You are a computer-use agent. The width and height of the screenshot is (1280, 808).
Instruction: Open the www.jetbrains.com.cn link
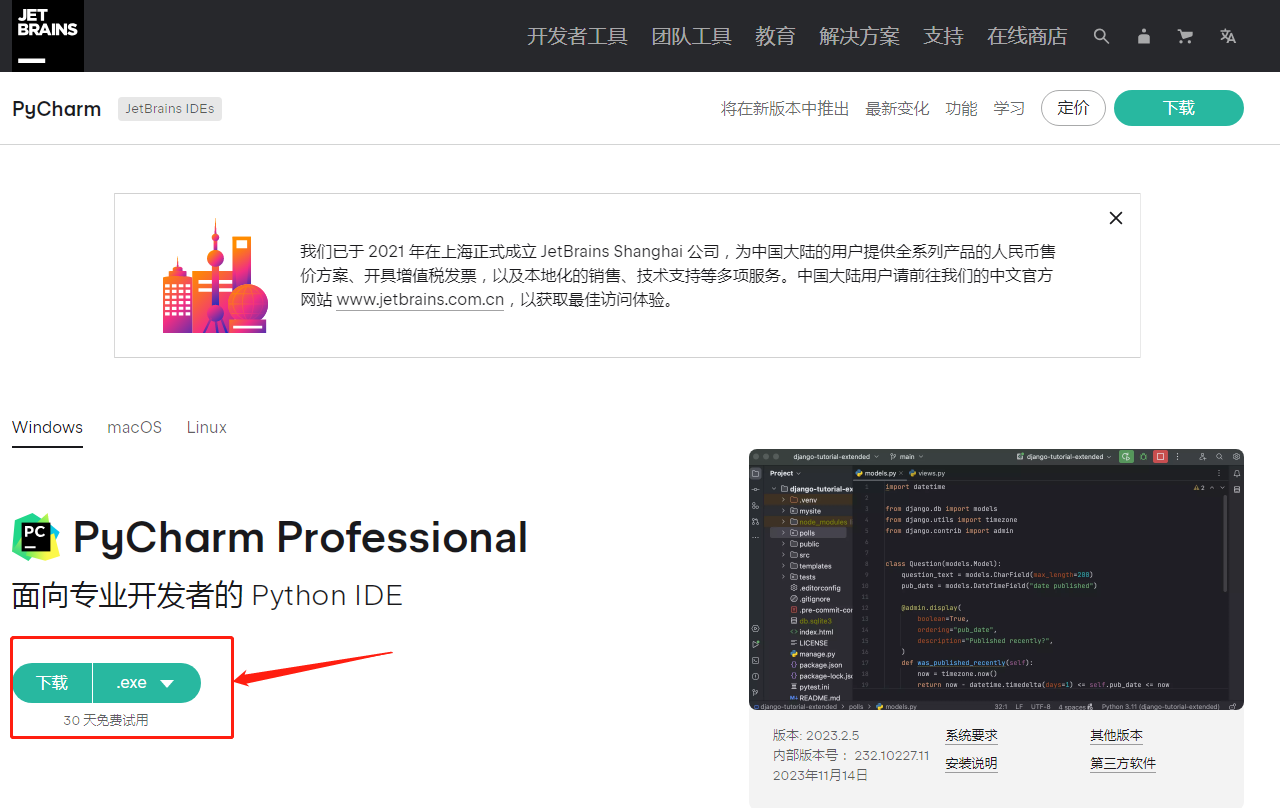click(420, 300)
